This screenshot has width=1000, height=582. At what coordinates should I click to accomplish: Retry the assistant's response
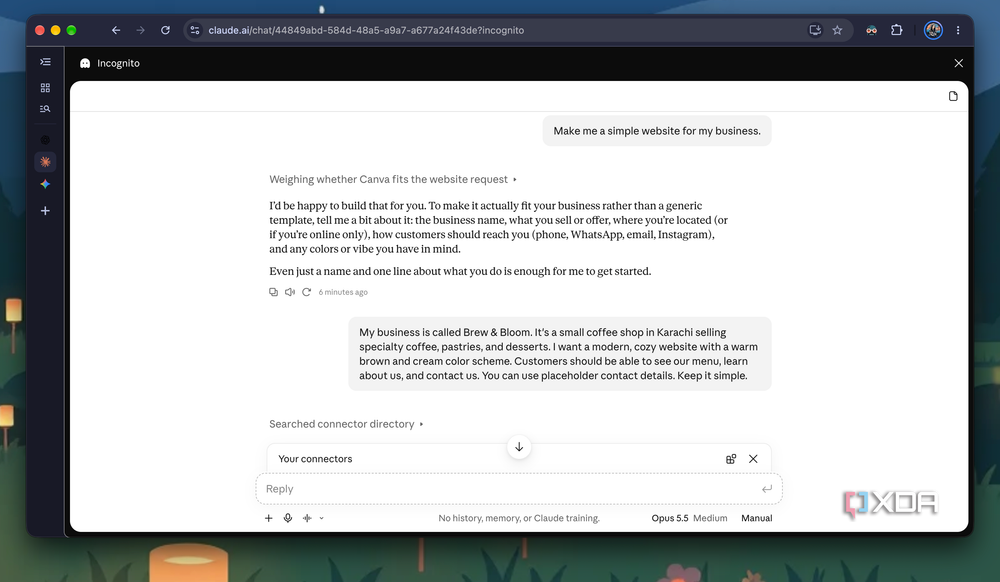[x=306, y=292]
